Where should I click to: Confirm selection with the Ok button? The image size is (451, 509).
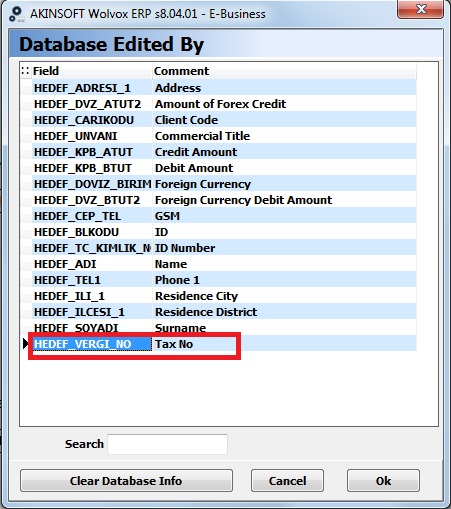pyautogui.click(x=383, y=481)
